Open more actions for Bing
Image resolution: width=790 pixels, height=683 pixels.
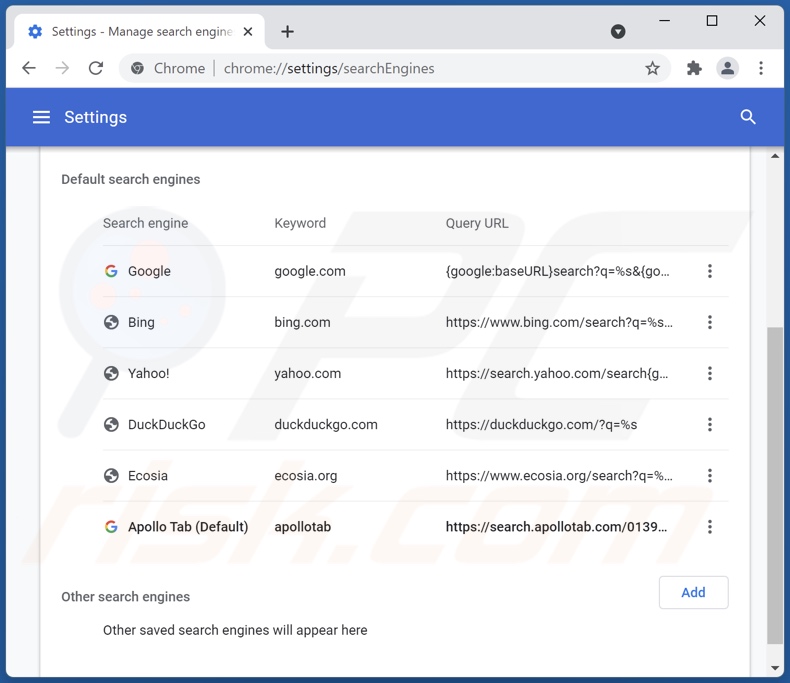click(709, 322)
